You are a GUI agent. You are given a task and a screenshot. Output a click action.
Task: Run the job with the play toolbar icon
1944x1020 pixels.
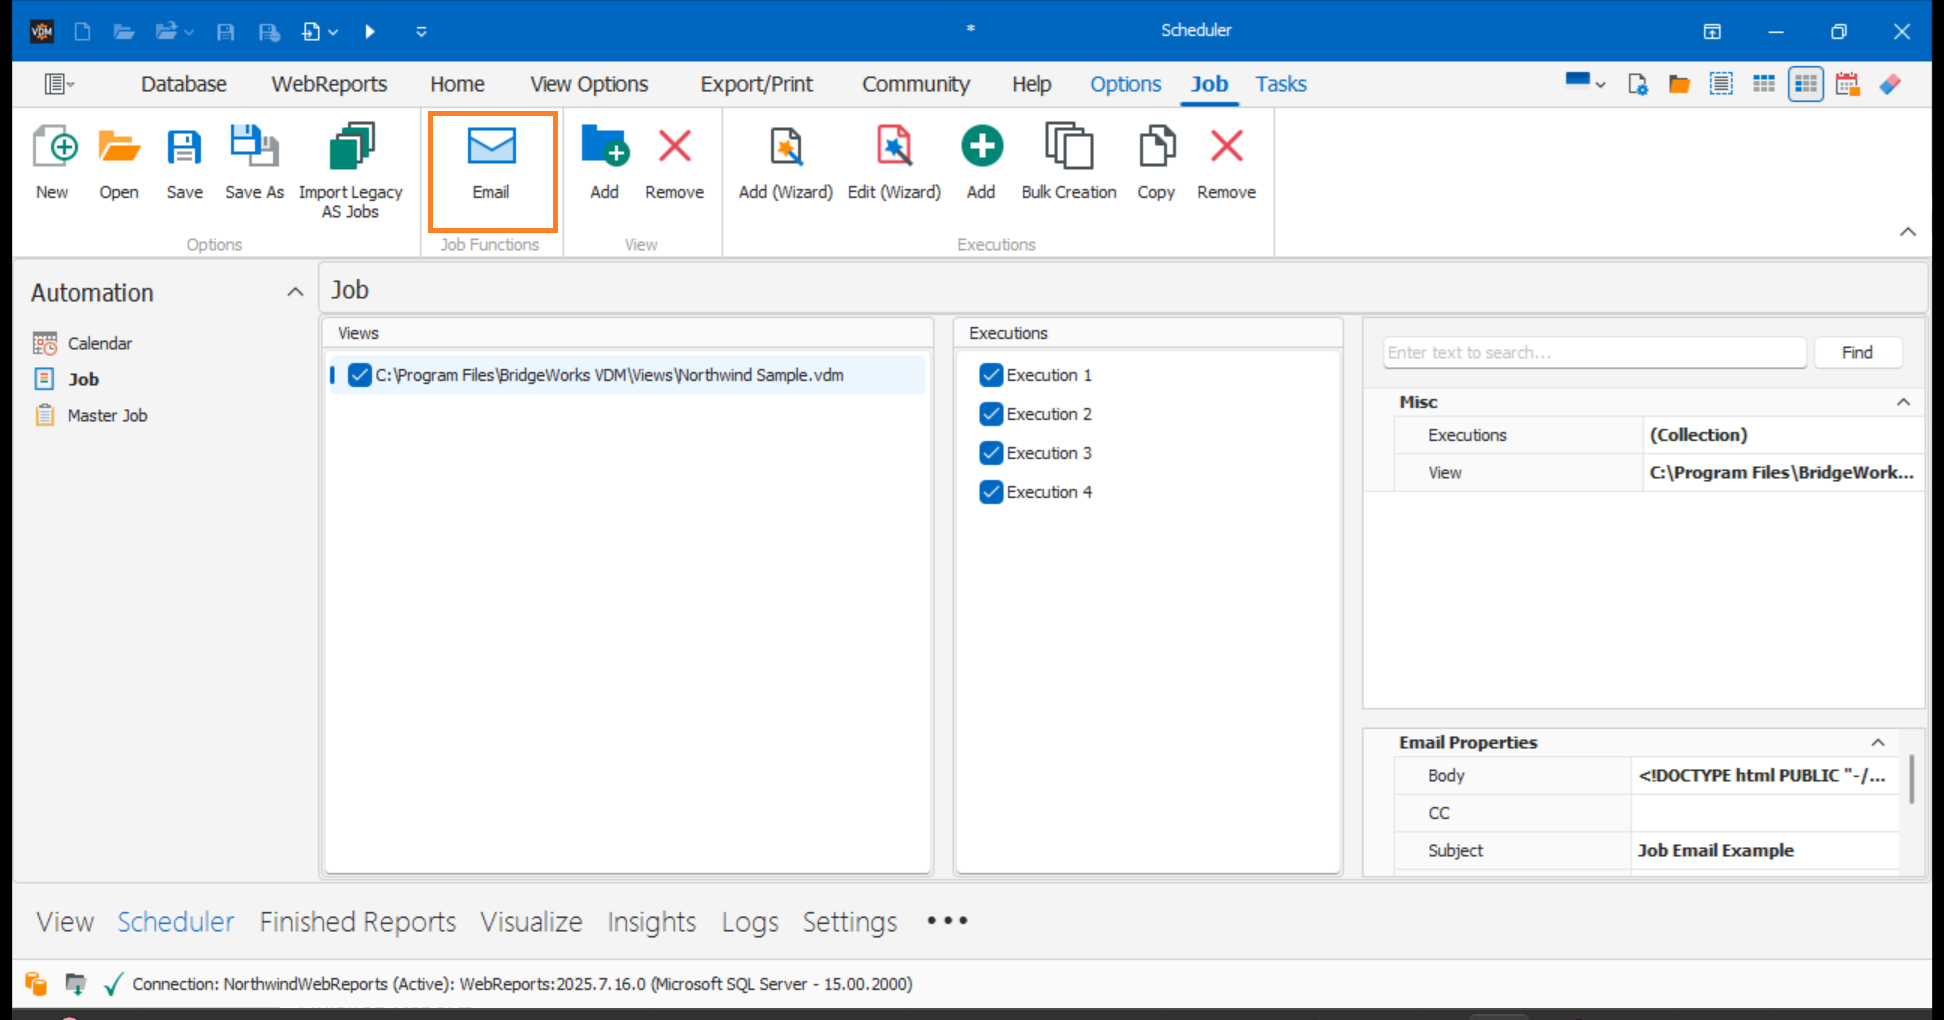(370, 31)
